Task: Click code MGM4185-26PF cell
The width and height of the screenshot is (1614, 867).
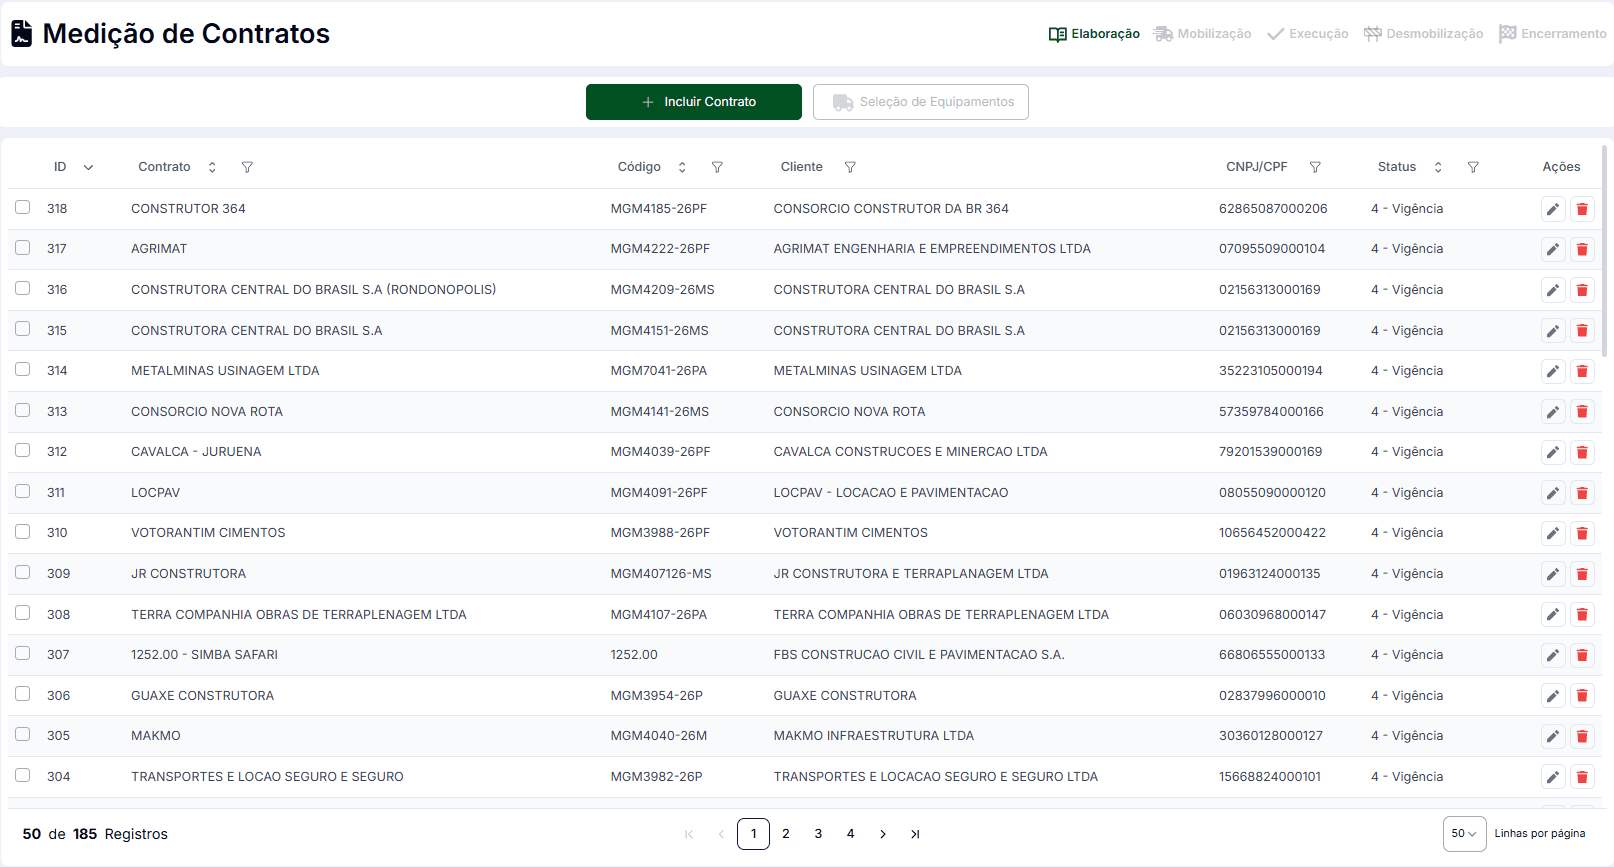Action: click(x=659, y=209)
